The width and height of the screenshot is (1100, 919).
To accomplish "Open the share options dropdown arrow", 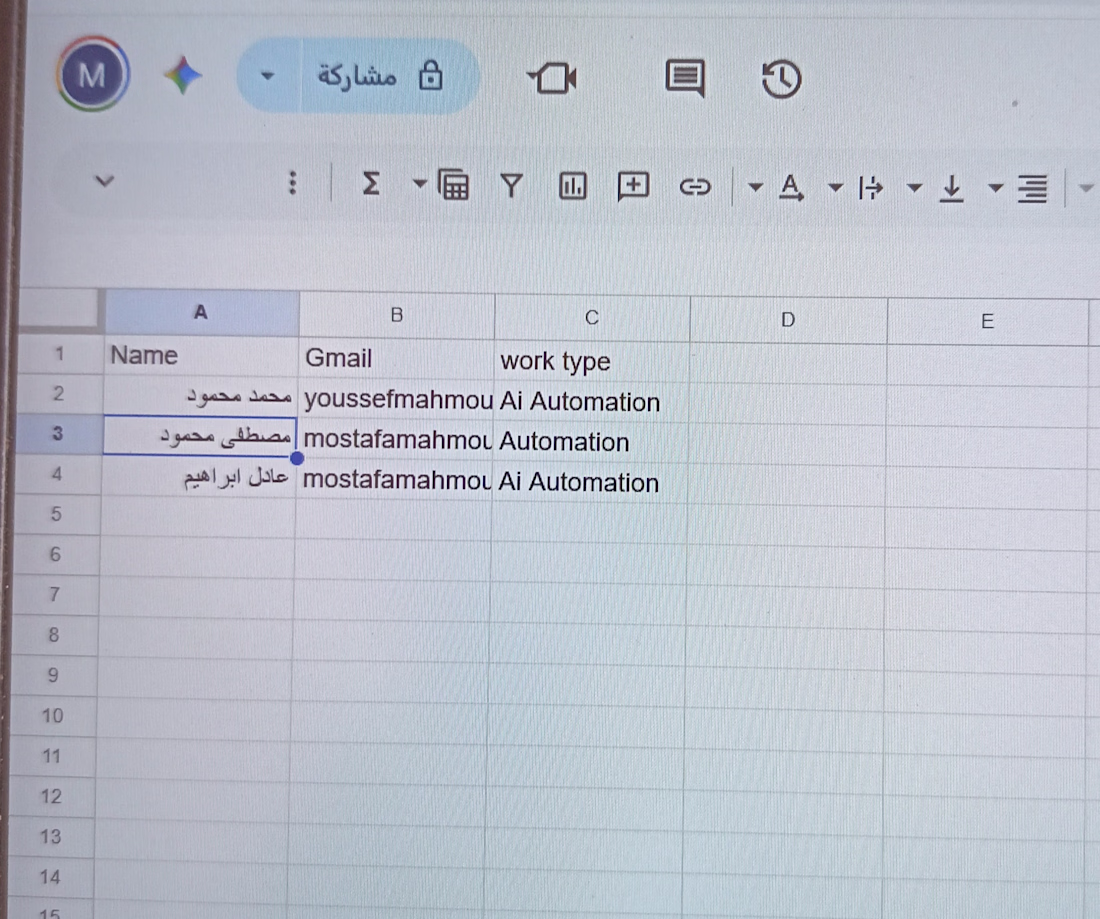I will click(x=267, y=75).
